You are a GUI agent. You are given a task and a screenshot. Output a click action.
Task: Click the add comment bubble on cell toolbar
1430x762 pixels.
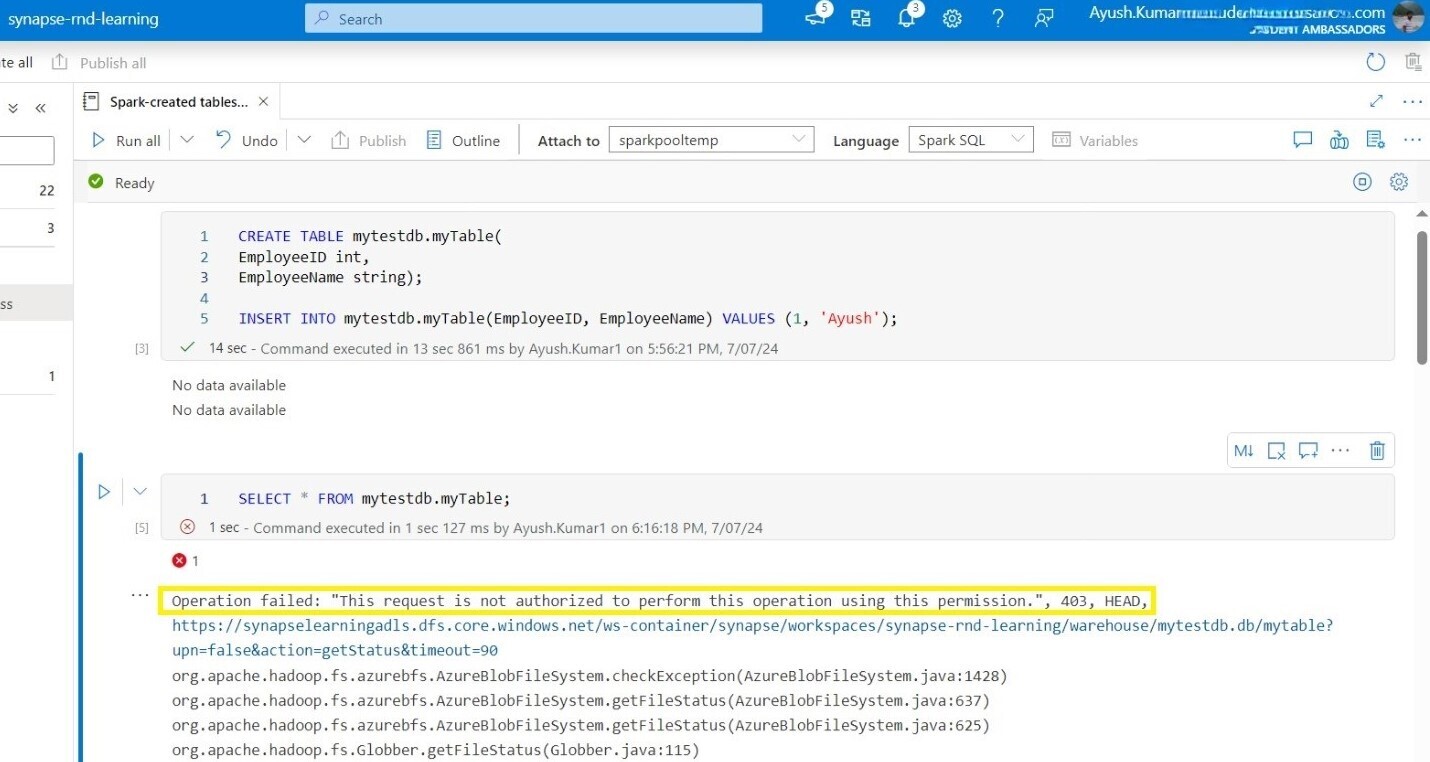pyautogui.click(x=1308, y=450)
